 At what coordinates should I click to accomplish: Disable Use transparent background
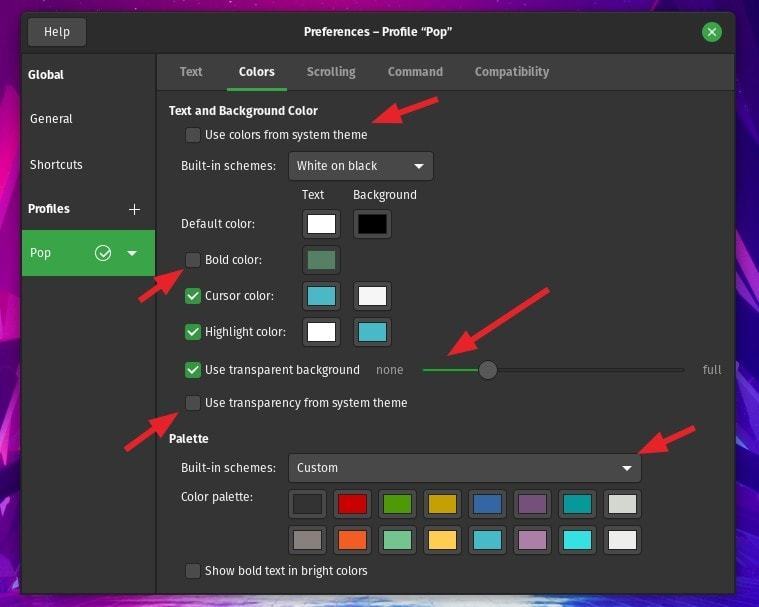click(x=193, y=370)
